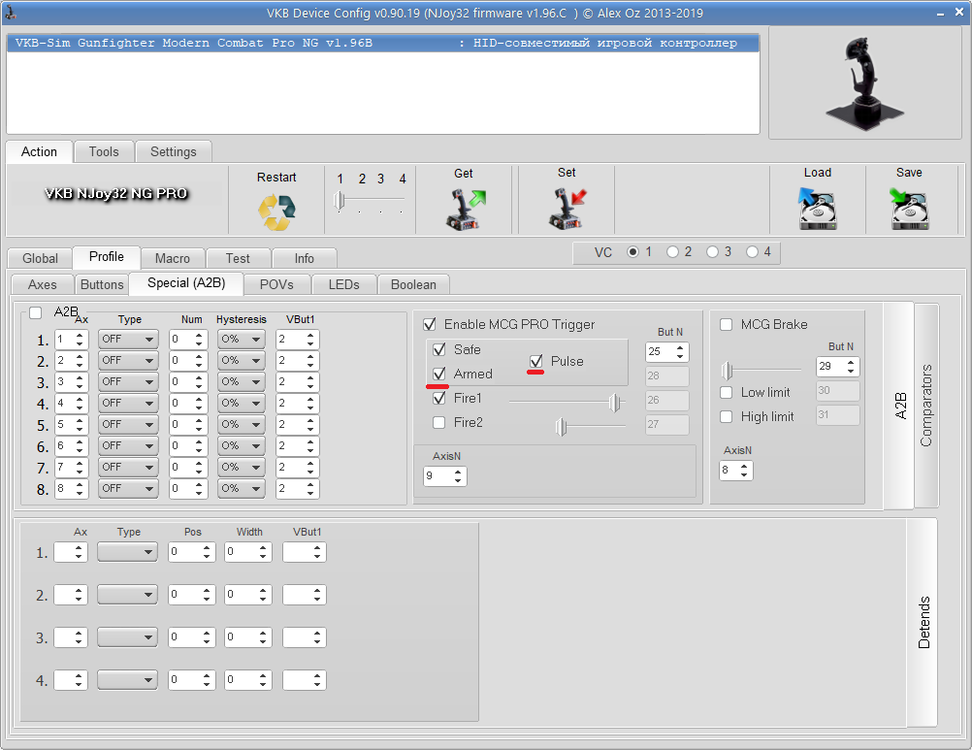The image size is (972, 750).
Task: Click the Restart recycle icon
Action: click(276, 212)
